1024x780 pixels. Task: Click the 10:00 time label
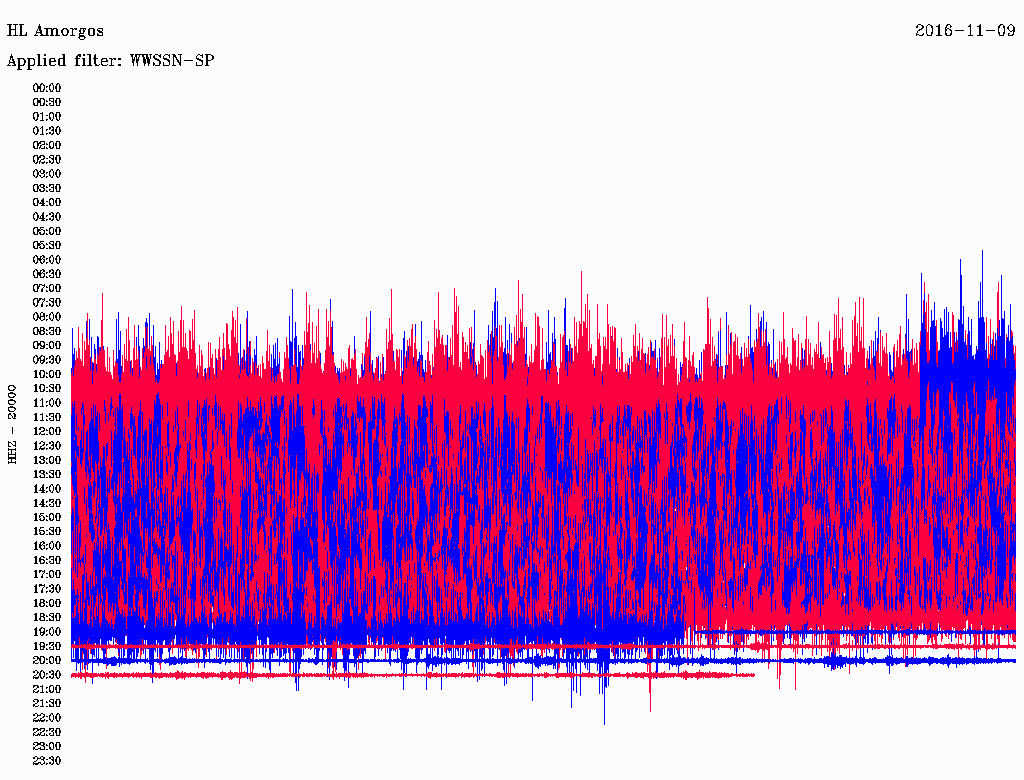[47, 374]
